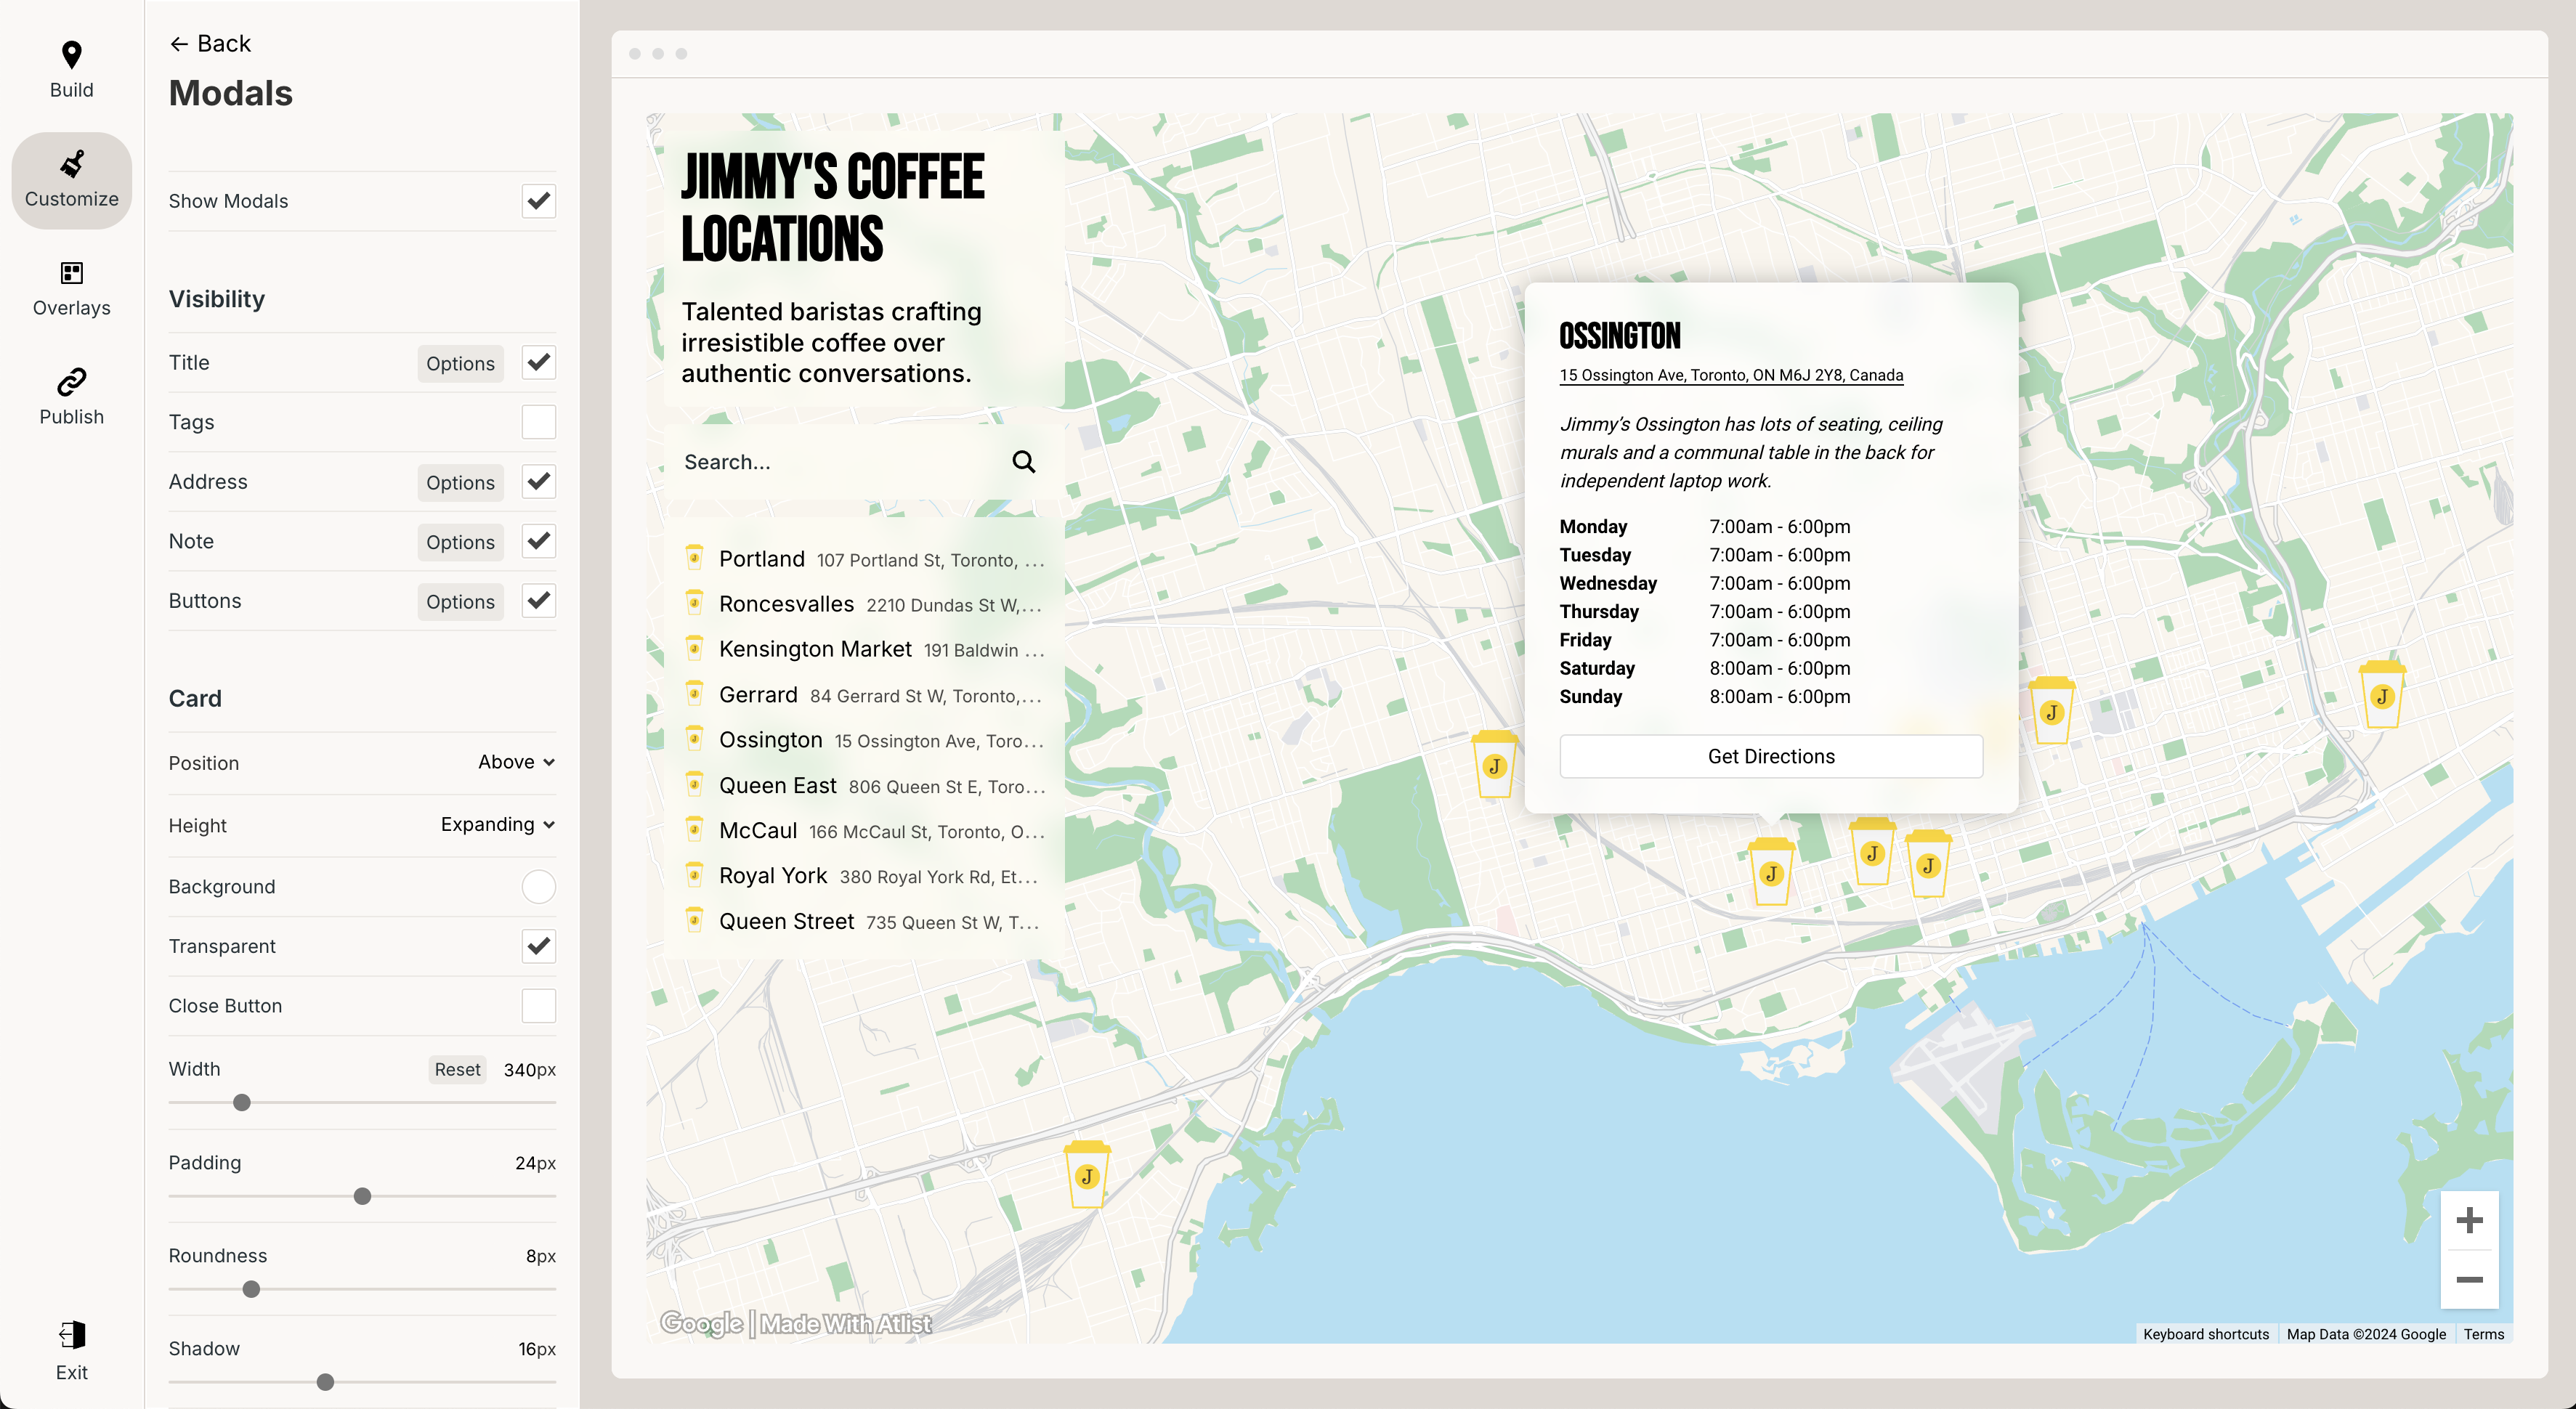Click the Publish link icon

click(71, 382)
